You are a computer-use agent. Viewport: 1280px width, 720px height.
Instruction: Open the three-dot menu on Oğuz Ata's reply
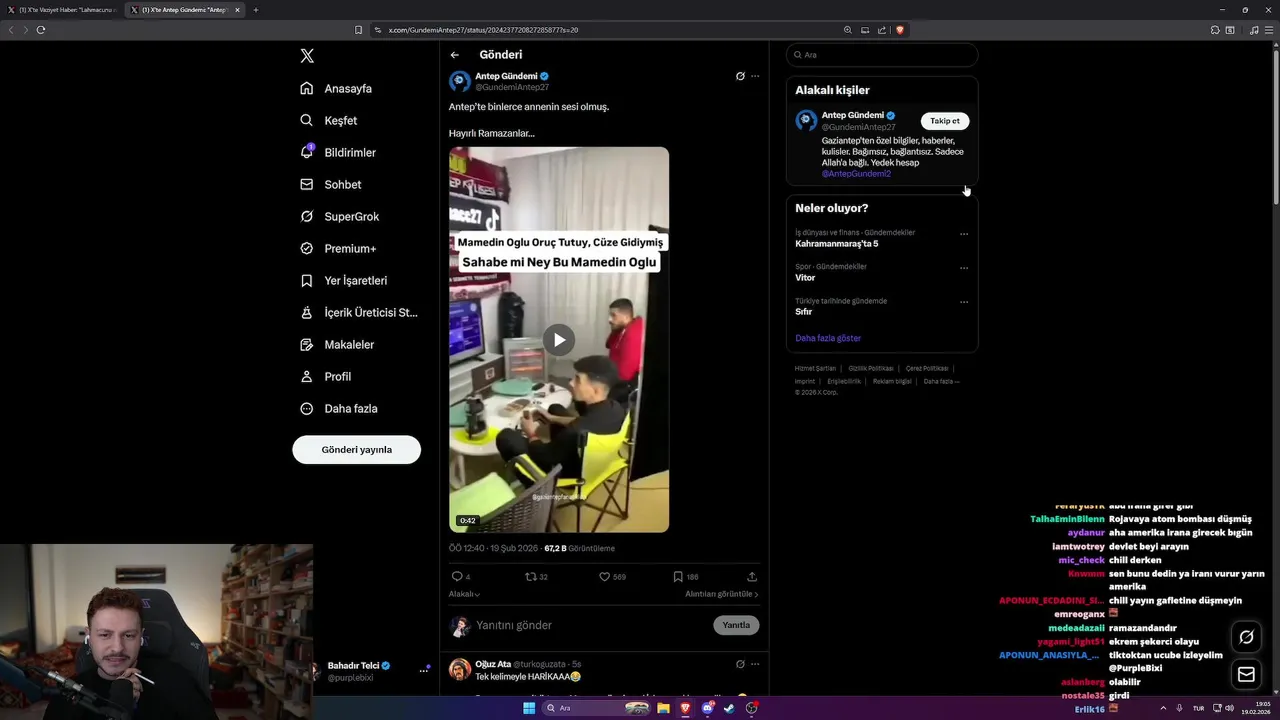coord(755,664)
